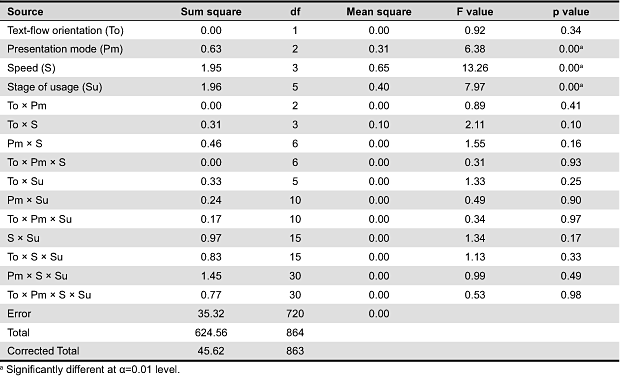Select the Presentation mode (Pm) row label
The width and height of the screenshot is (620, 376).
click(65, 49)
